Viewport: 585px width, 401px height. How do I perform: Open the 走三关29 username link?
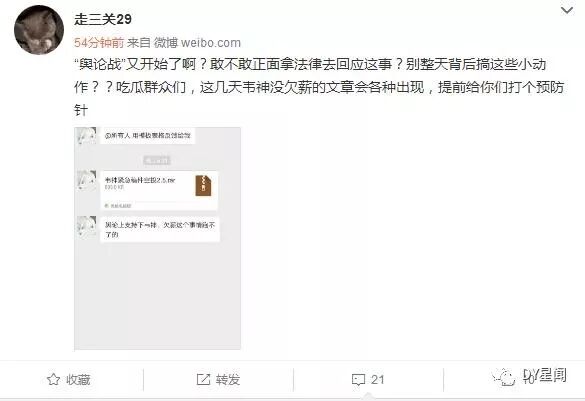click(x=103, y=19)
